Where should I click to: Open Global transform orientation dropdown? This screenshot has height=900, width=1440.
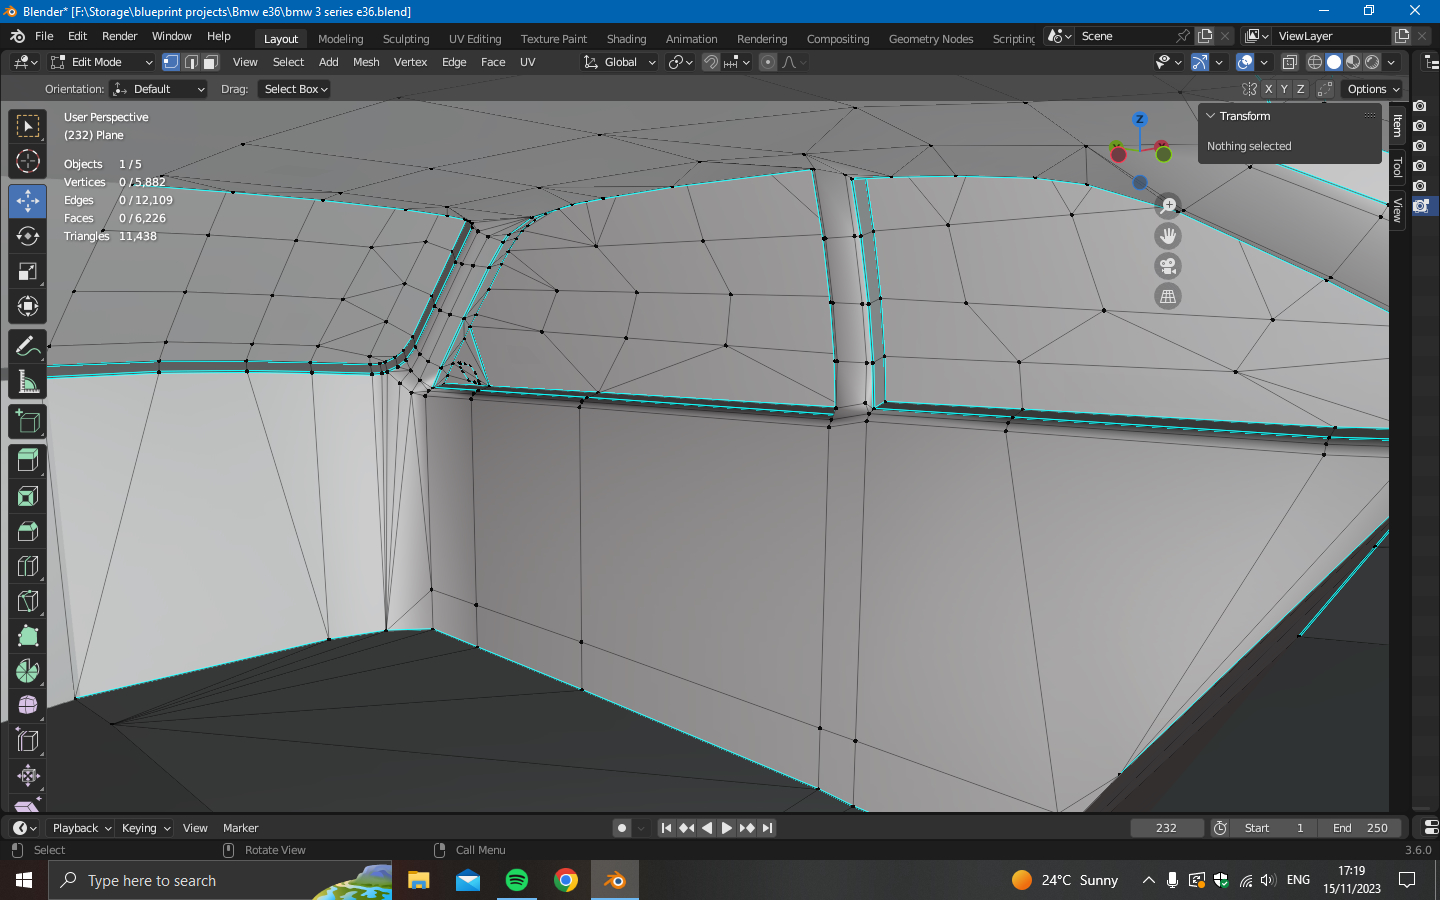point(620,62)
